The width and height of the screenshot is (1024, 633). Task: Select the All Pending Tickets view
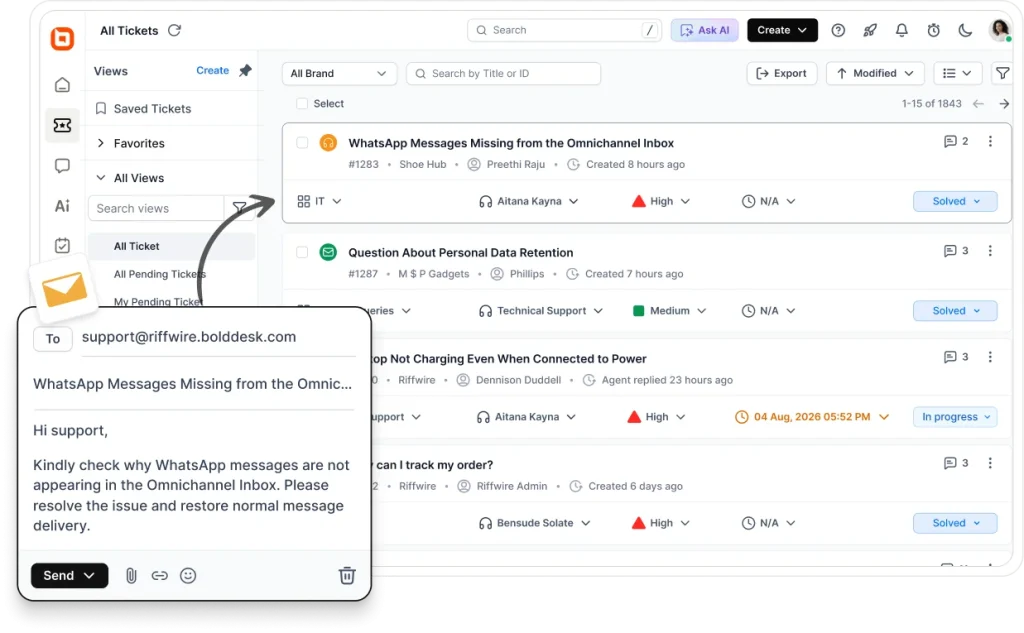click(x=160, y=274)
